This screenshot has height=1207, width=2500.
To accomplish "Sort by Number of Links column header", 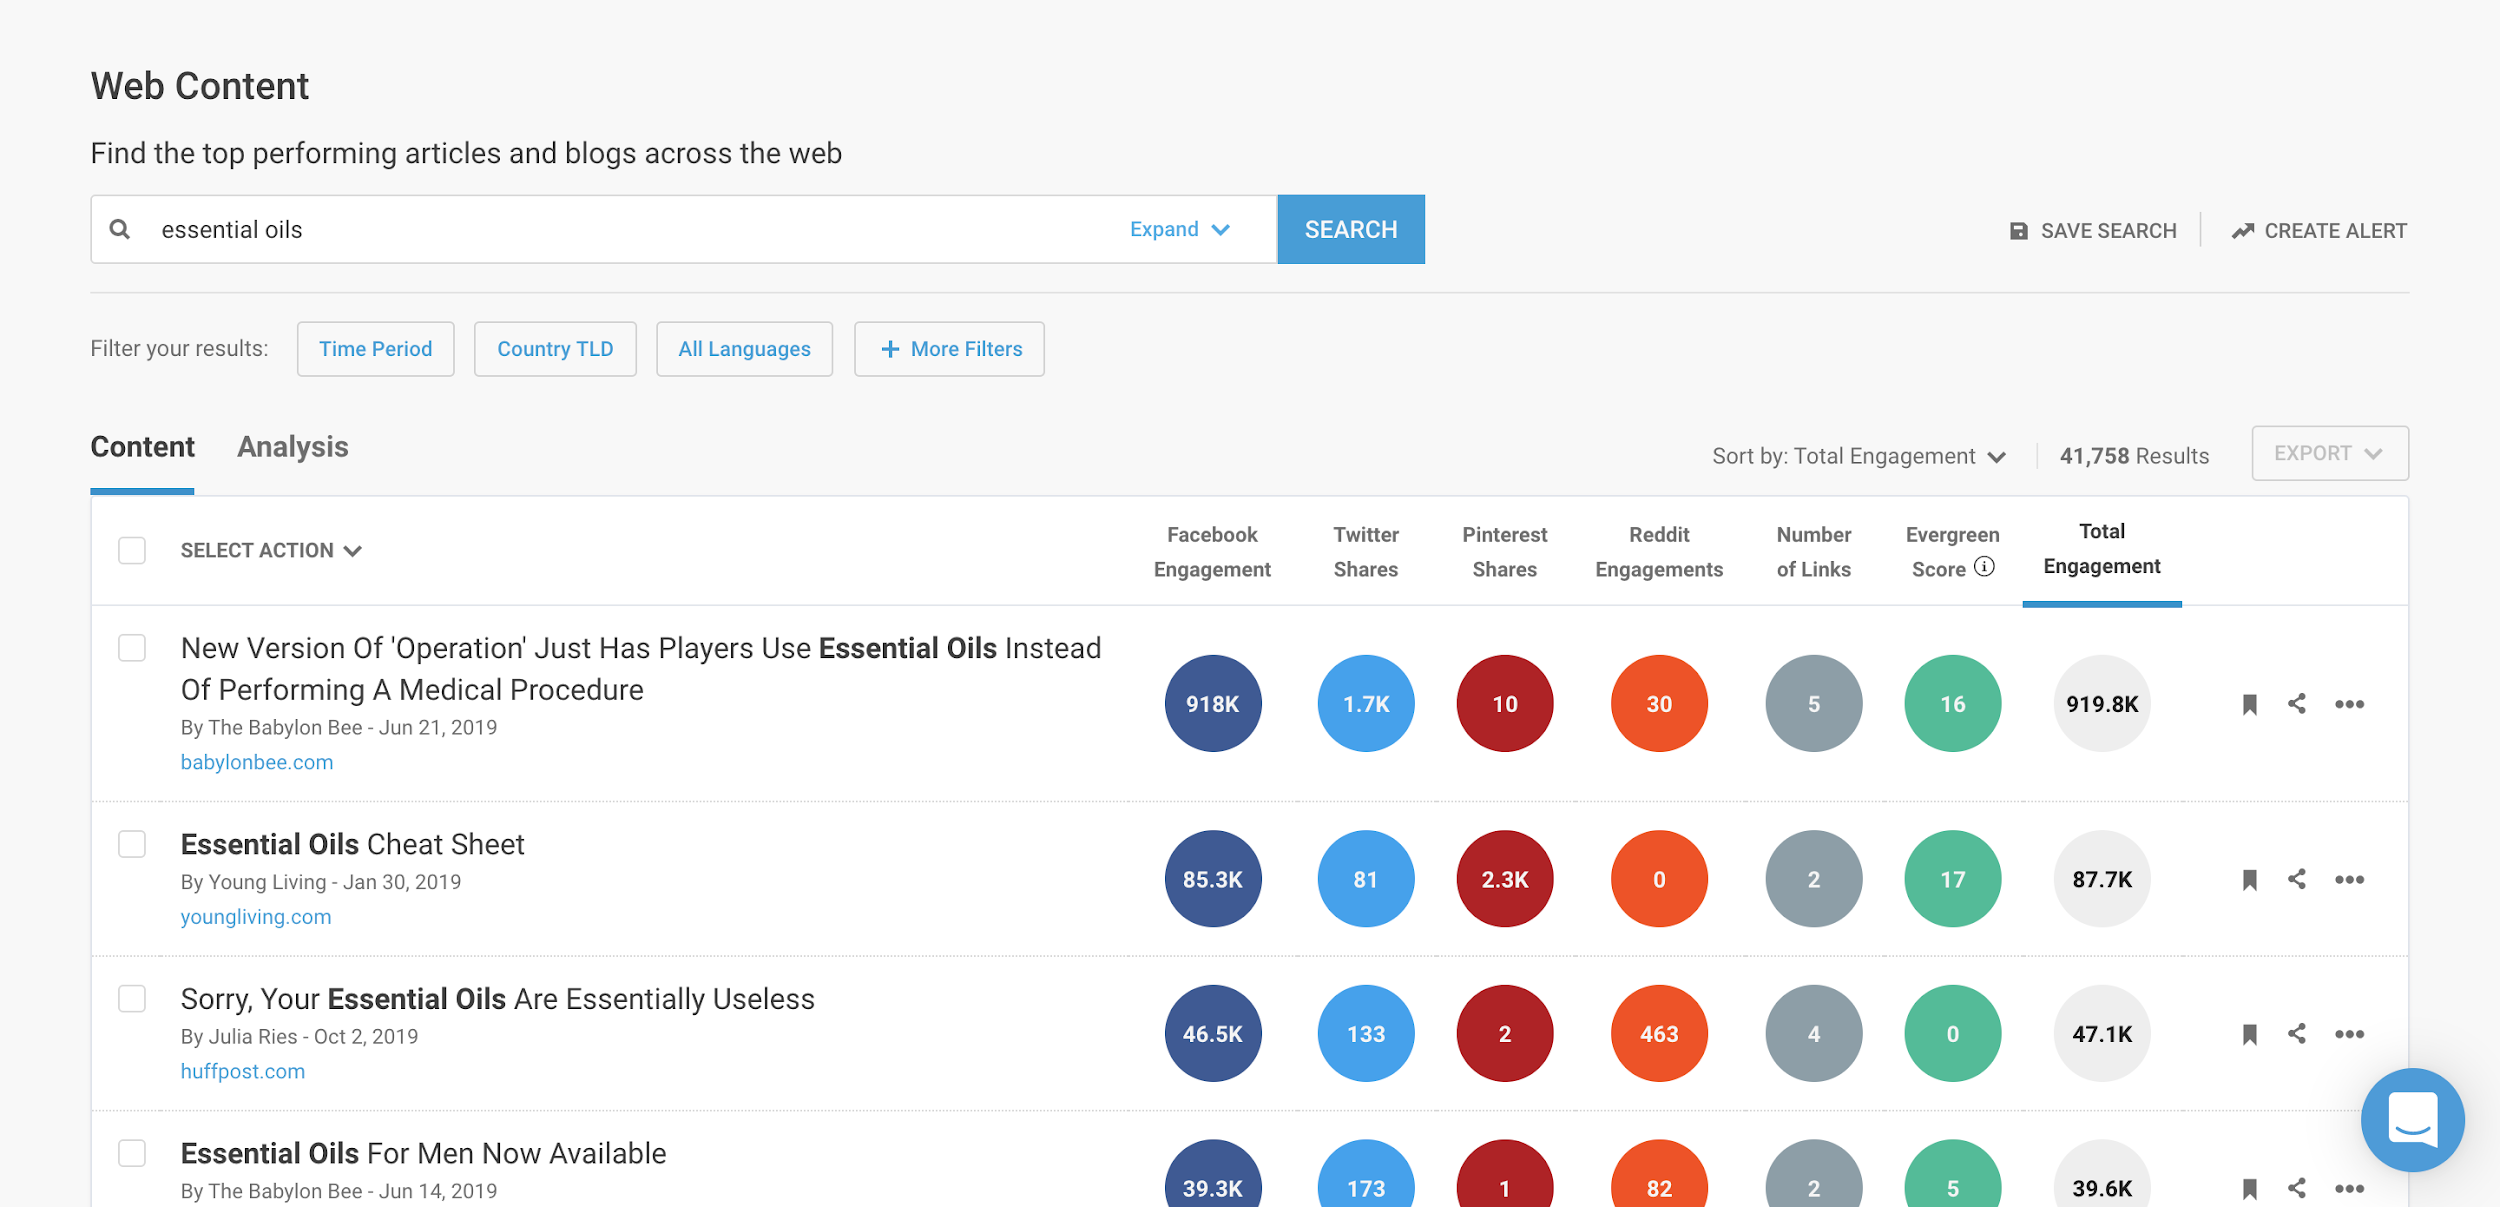I will (x=1814, y=552).
